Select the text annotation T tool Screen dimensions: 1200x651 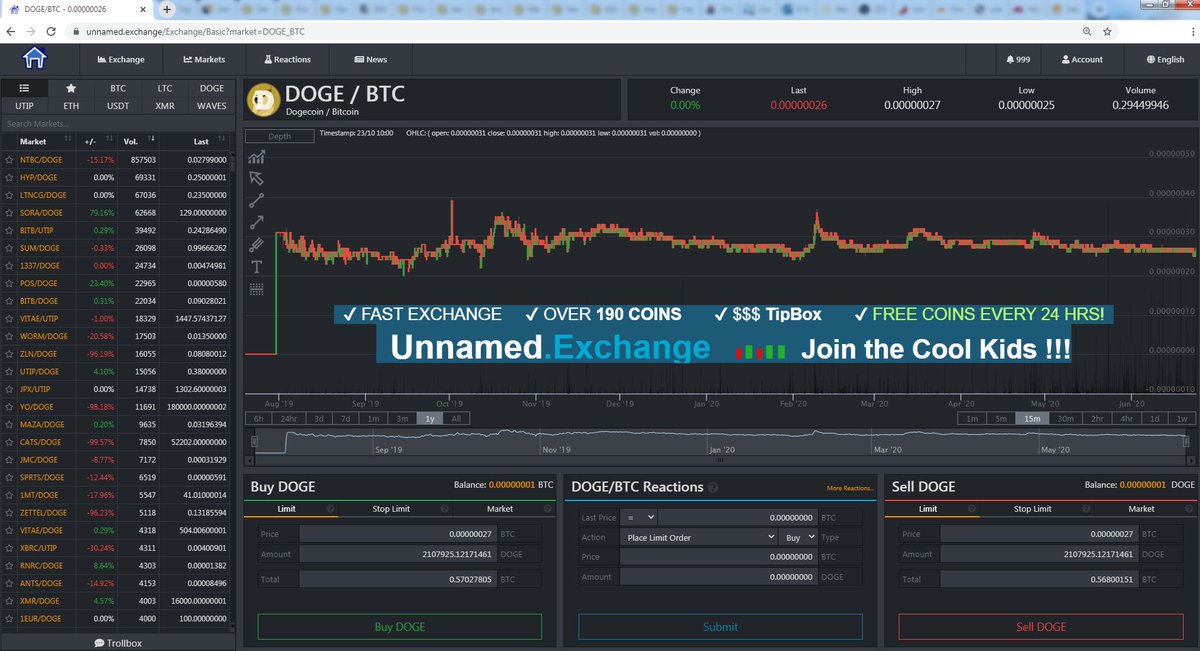coord(257,266)
